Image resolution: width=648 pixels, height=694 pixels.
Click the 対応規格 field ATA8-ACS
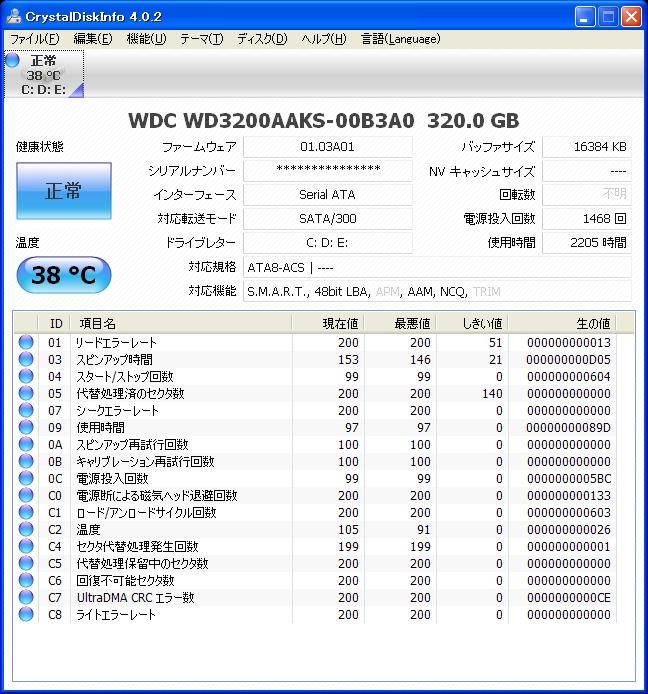click(x=437, y=267)
